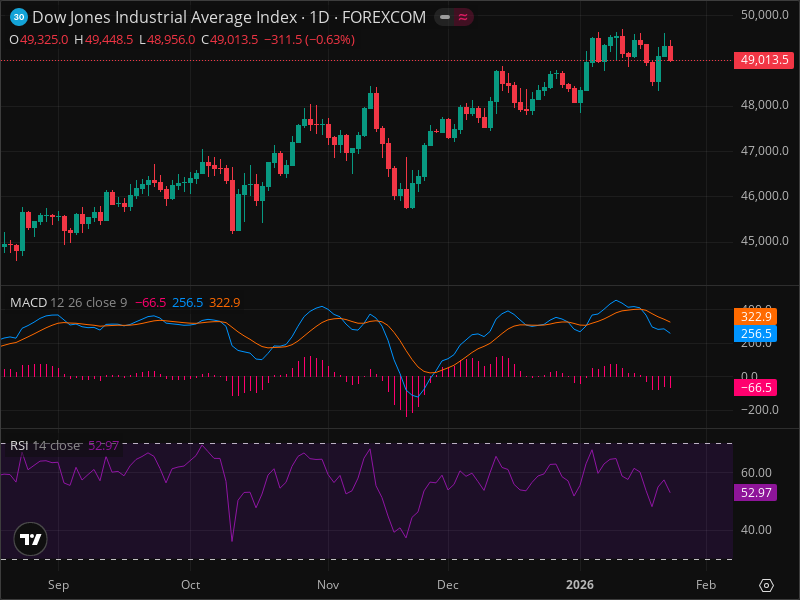Click the pink −66.5 histogram label
This screenshot has height=600, width=800.
pyautogui.click(x=756, y=388)
